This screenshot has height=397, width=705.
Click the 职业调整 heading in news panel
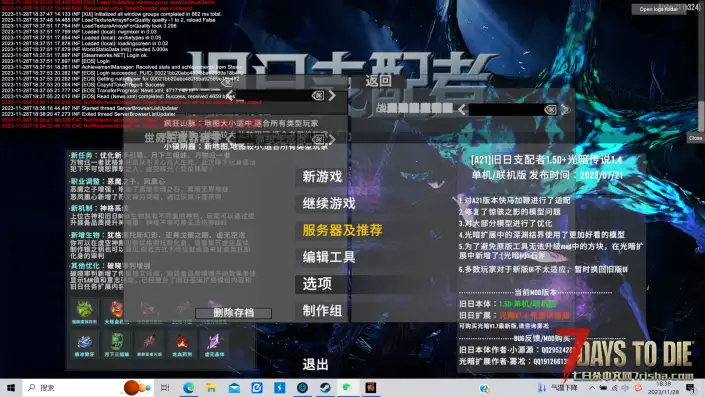(x=85, y=182)
